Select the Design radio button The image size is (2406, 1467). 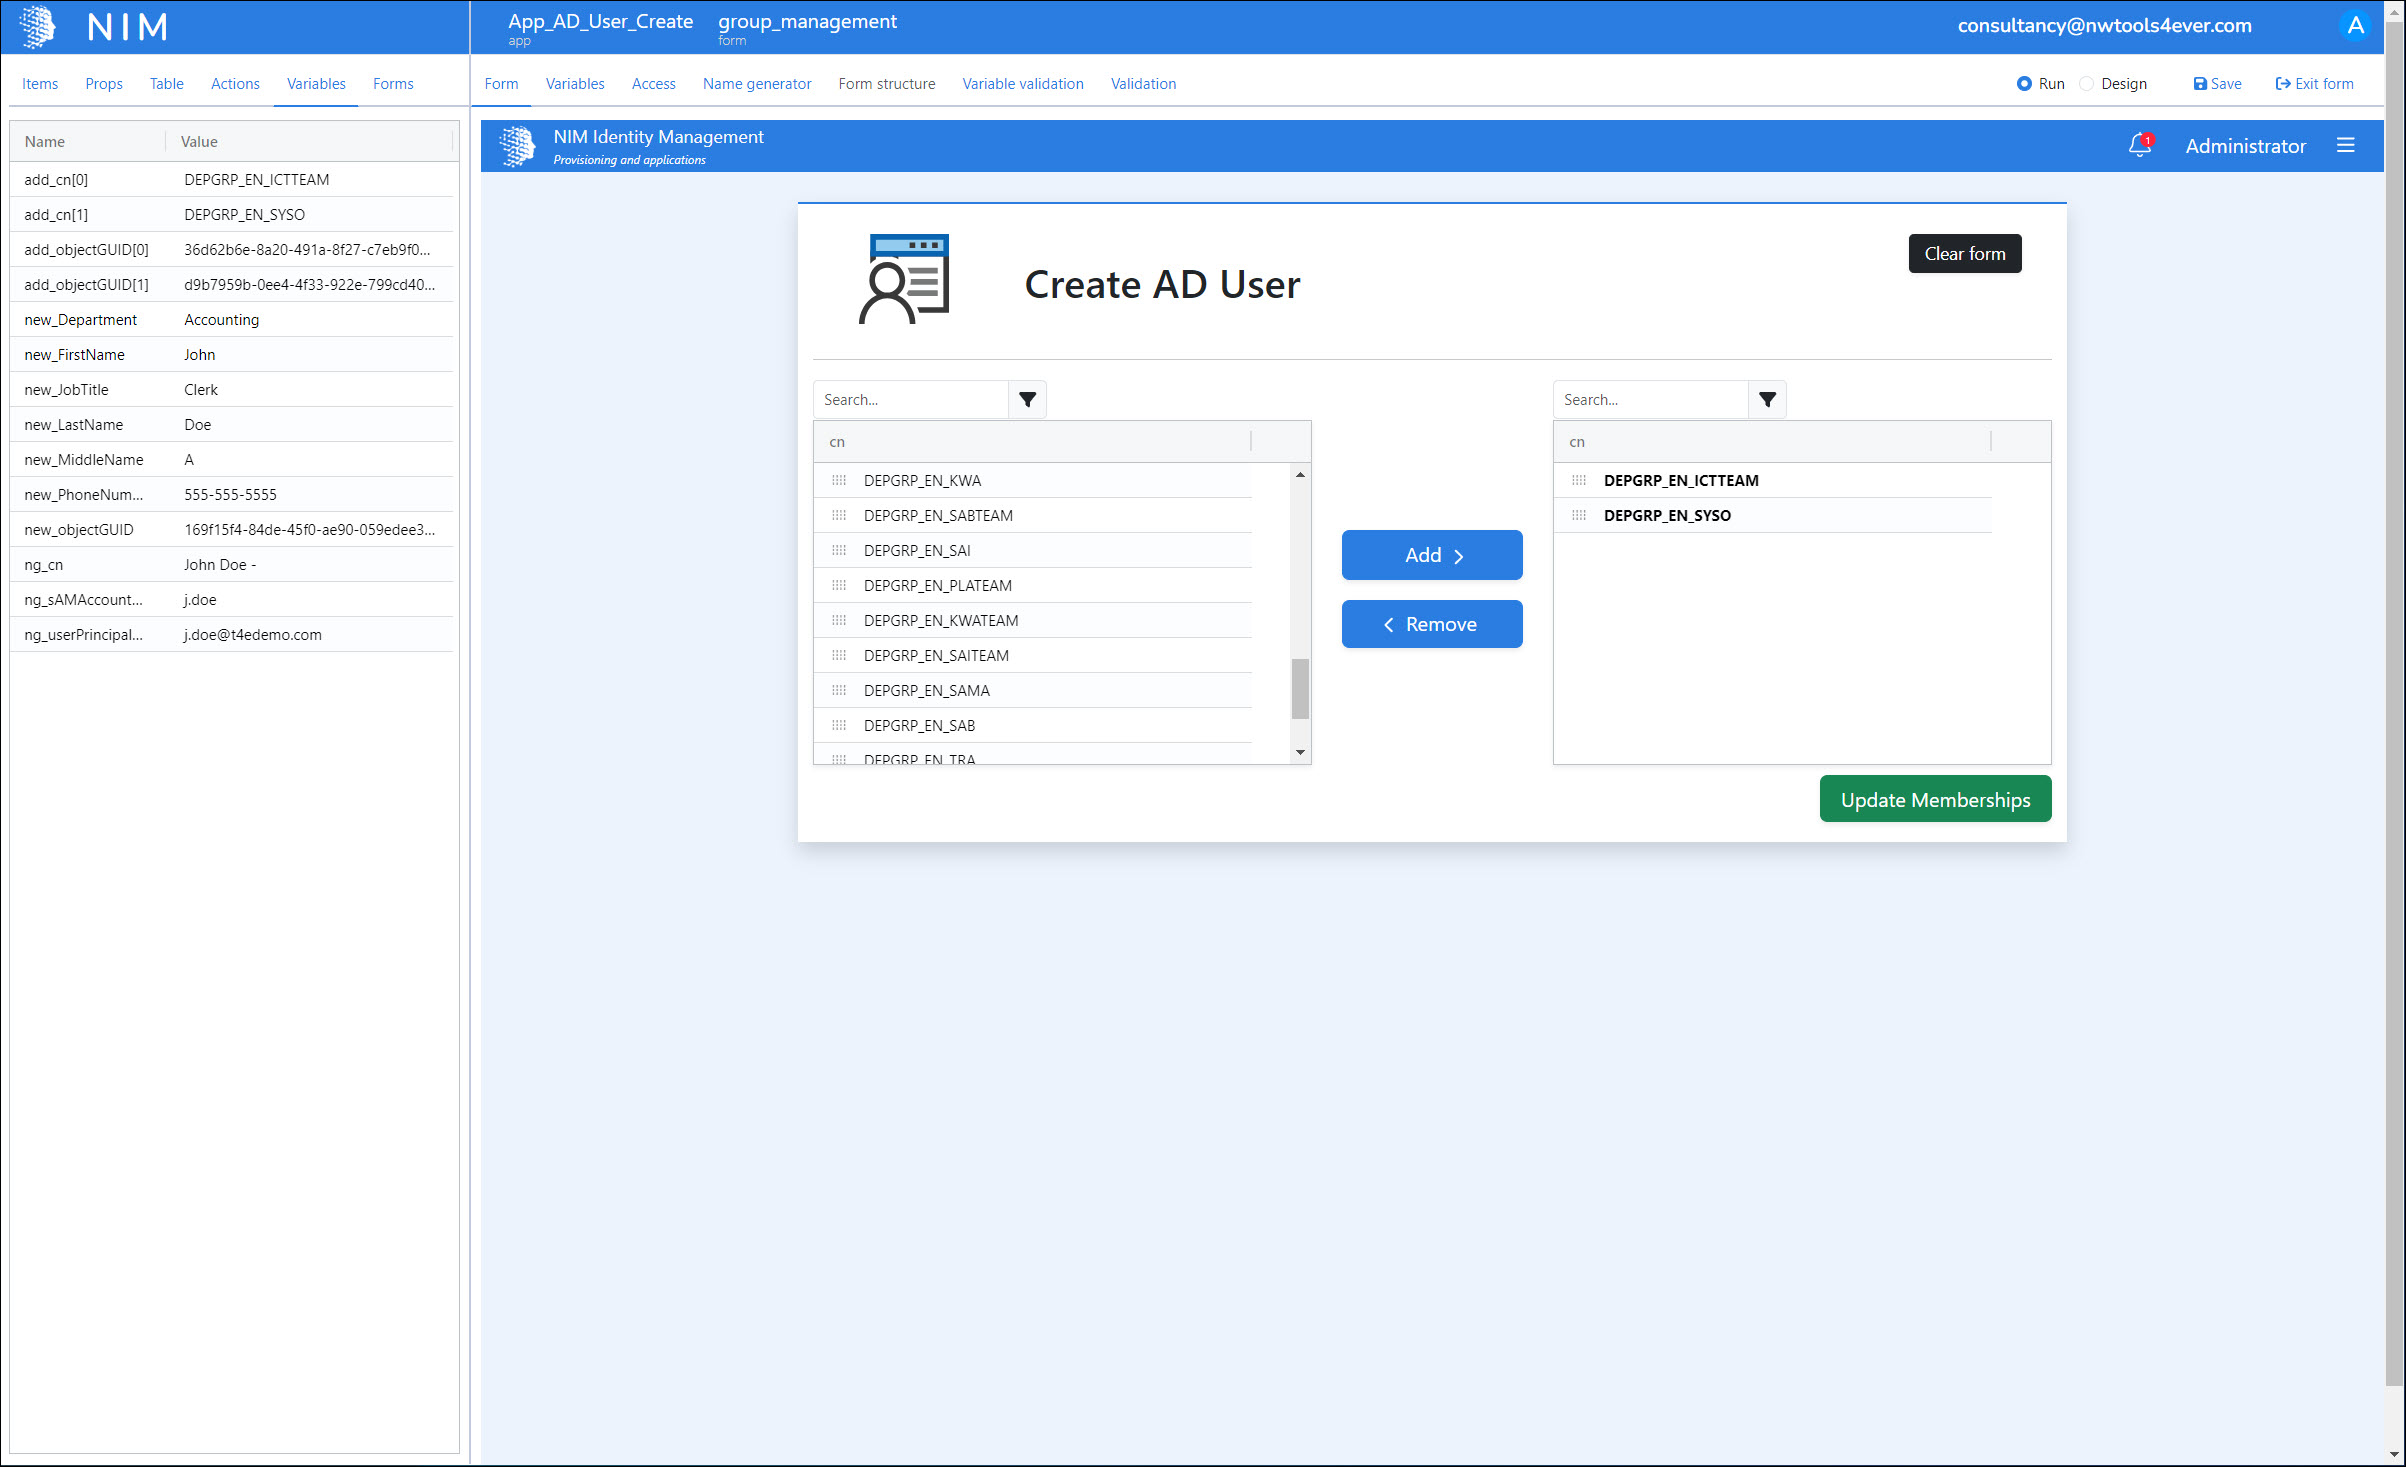tap(2086, 84)
